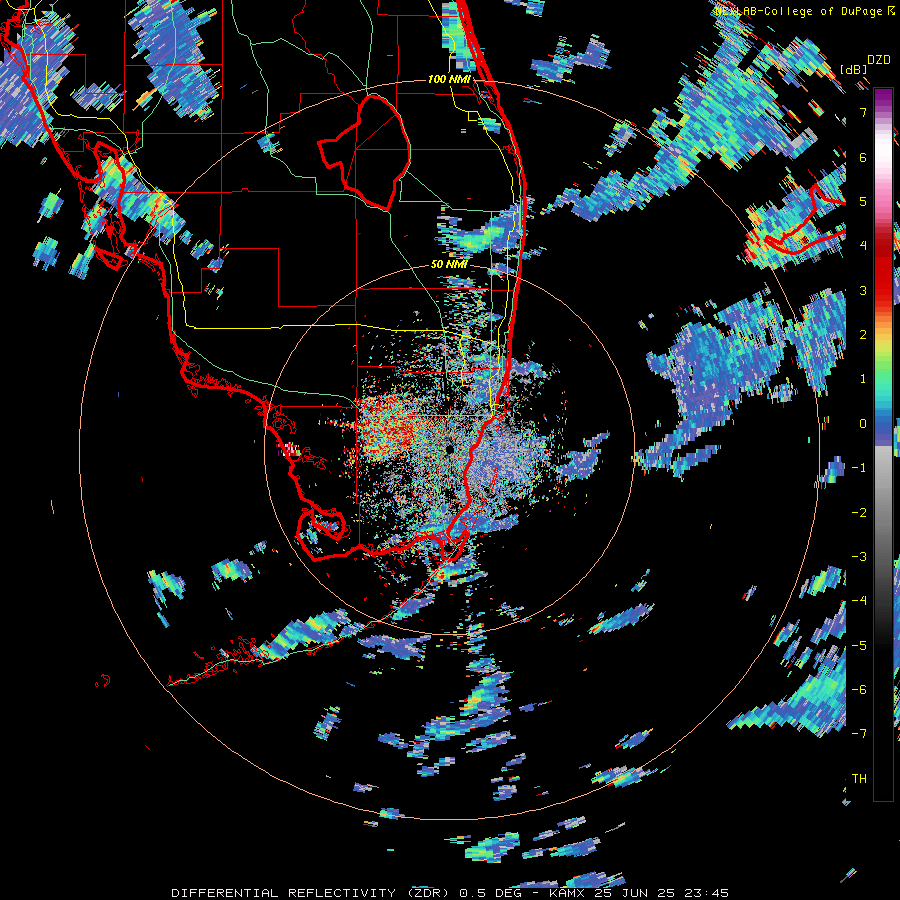Click the Differential Reflectivity caption at bottom

(450, 893)
